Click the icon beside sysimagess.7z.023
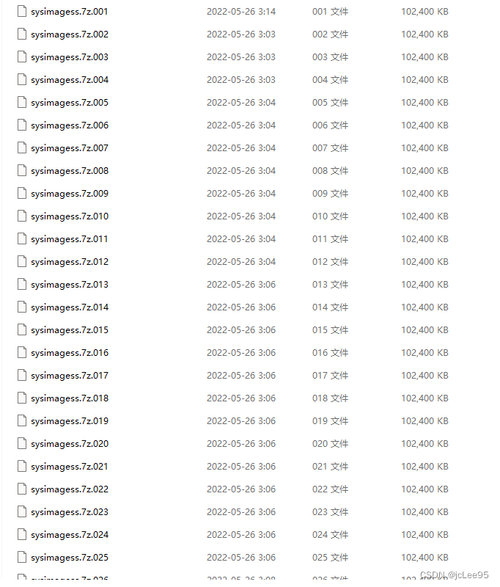Screen dimensions: 500x587 point(22,512)
